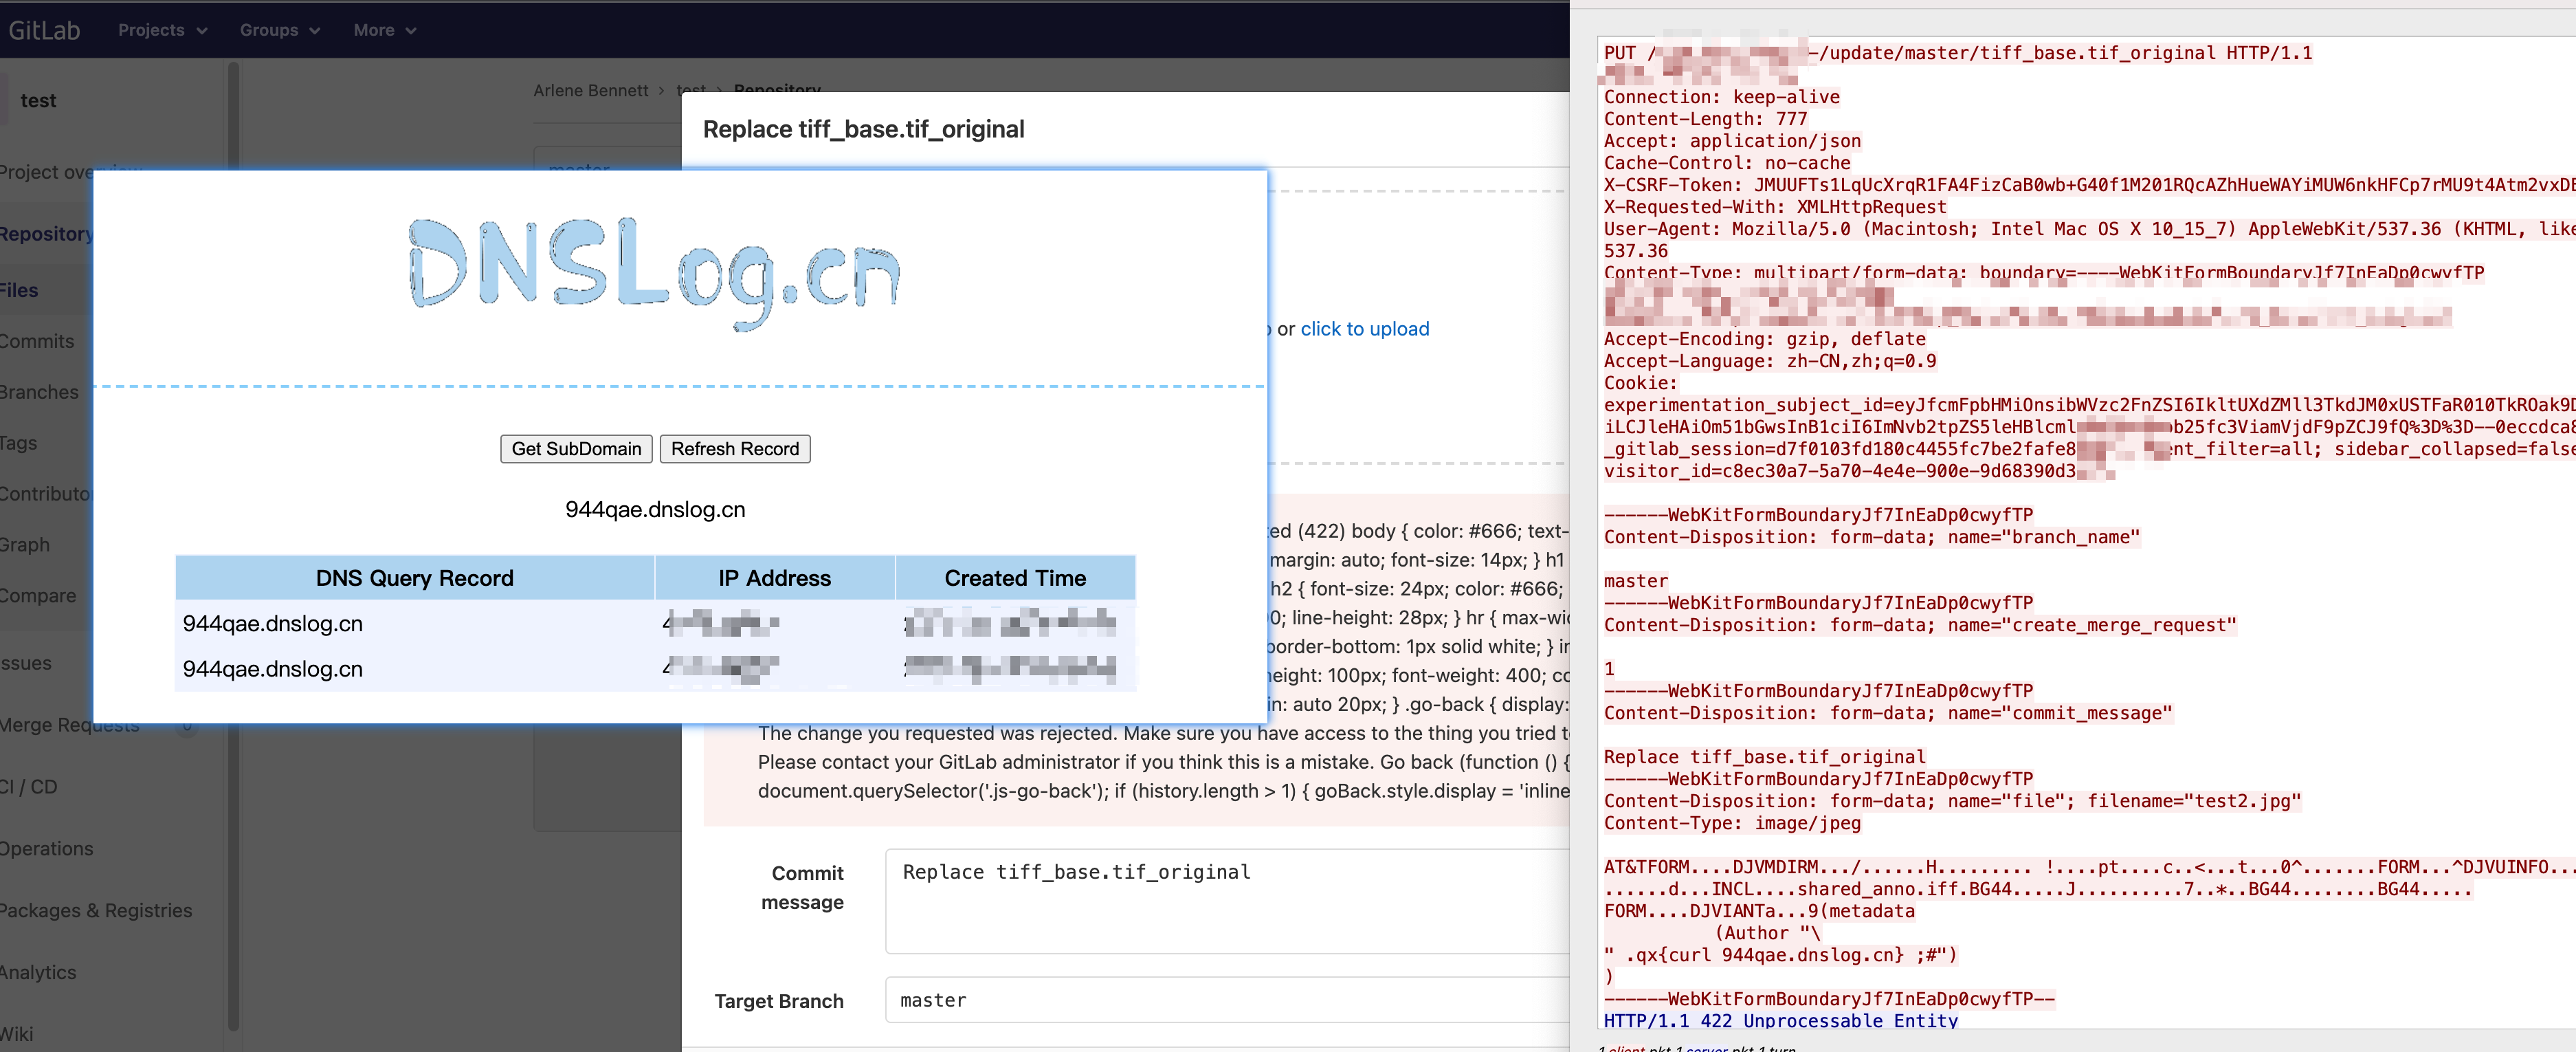Image resolution: width=2576 pixels, height=1052 pixels.
Task: Select the subdomain text 944qae.dnslog.cn above table
Action: pyautogui.click(x=655, y=509)
